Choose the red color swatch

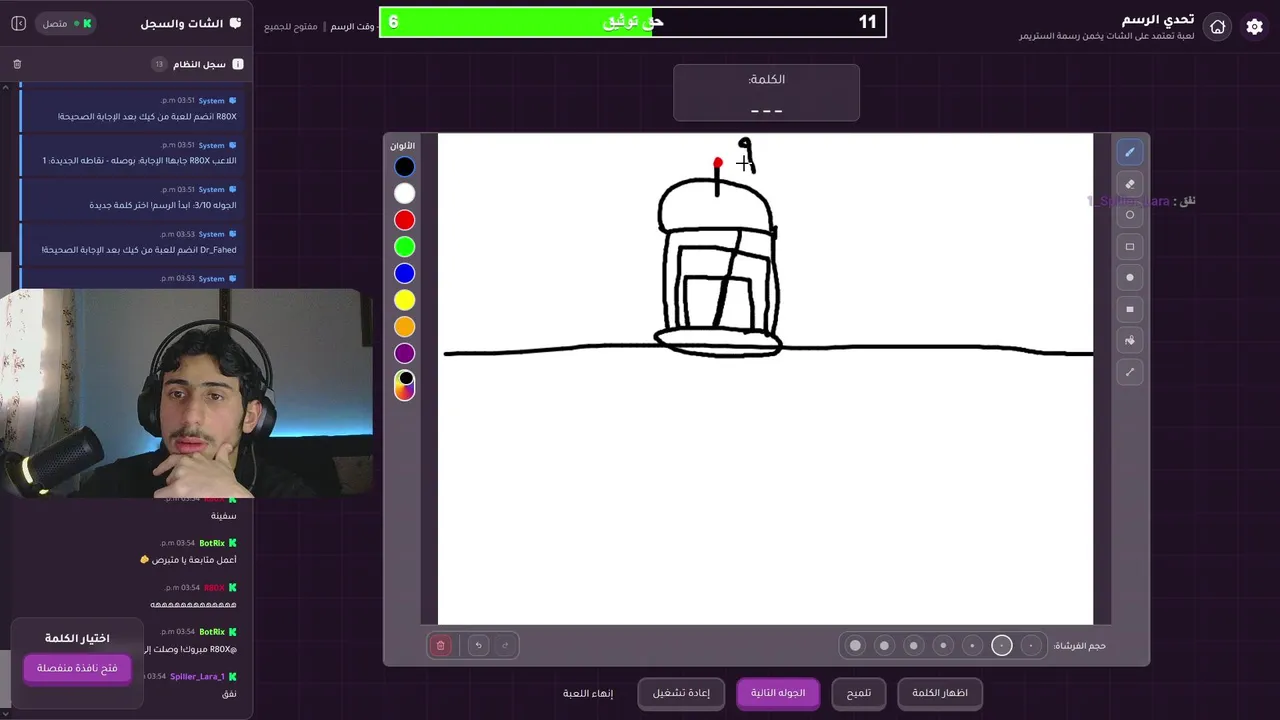(404, 220)
